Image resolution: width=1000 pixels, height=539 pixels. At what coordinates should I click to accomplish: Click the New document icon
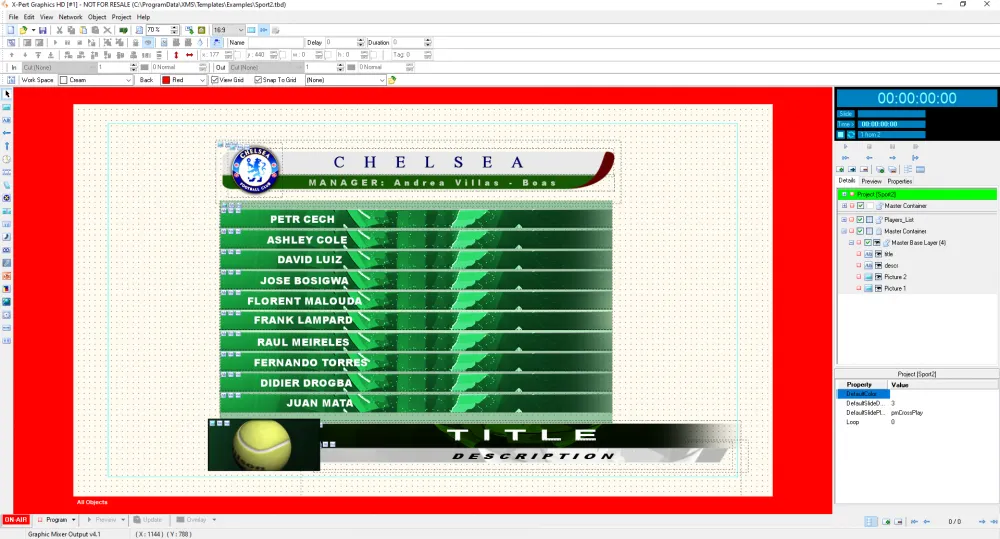tap(10, 30)
